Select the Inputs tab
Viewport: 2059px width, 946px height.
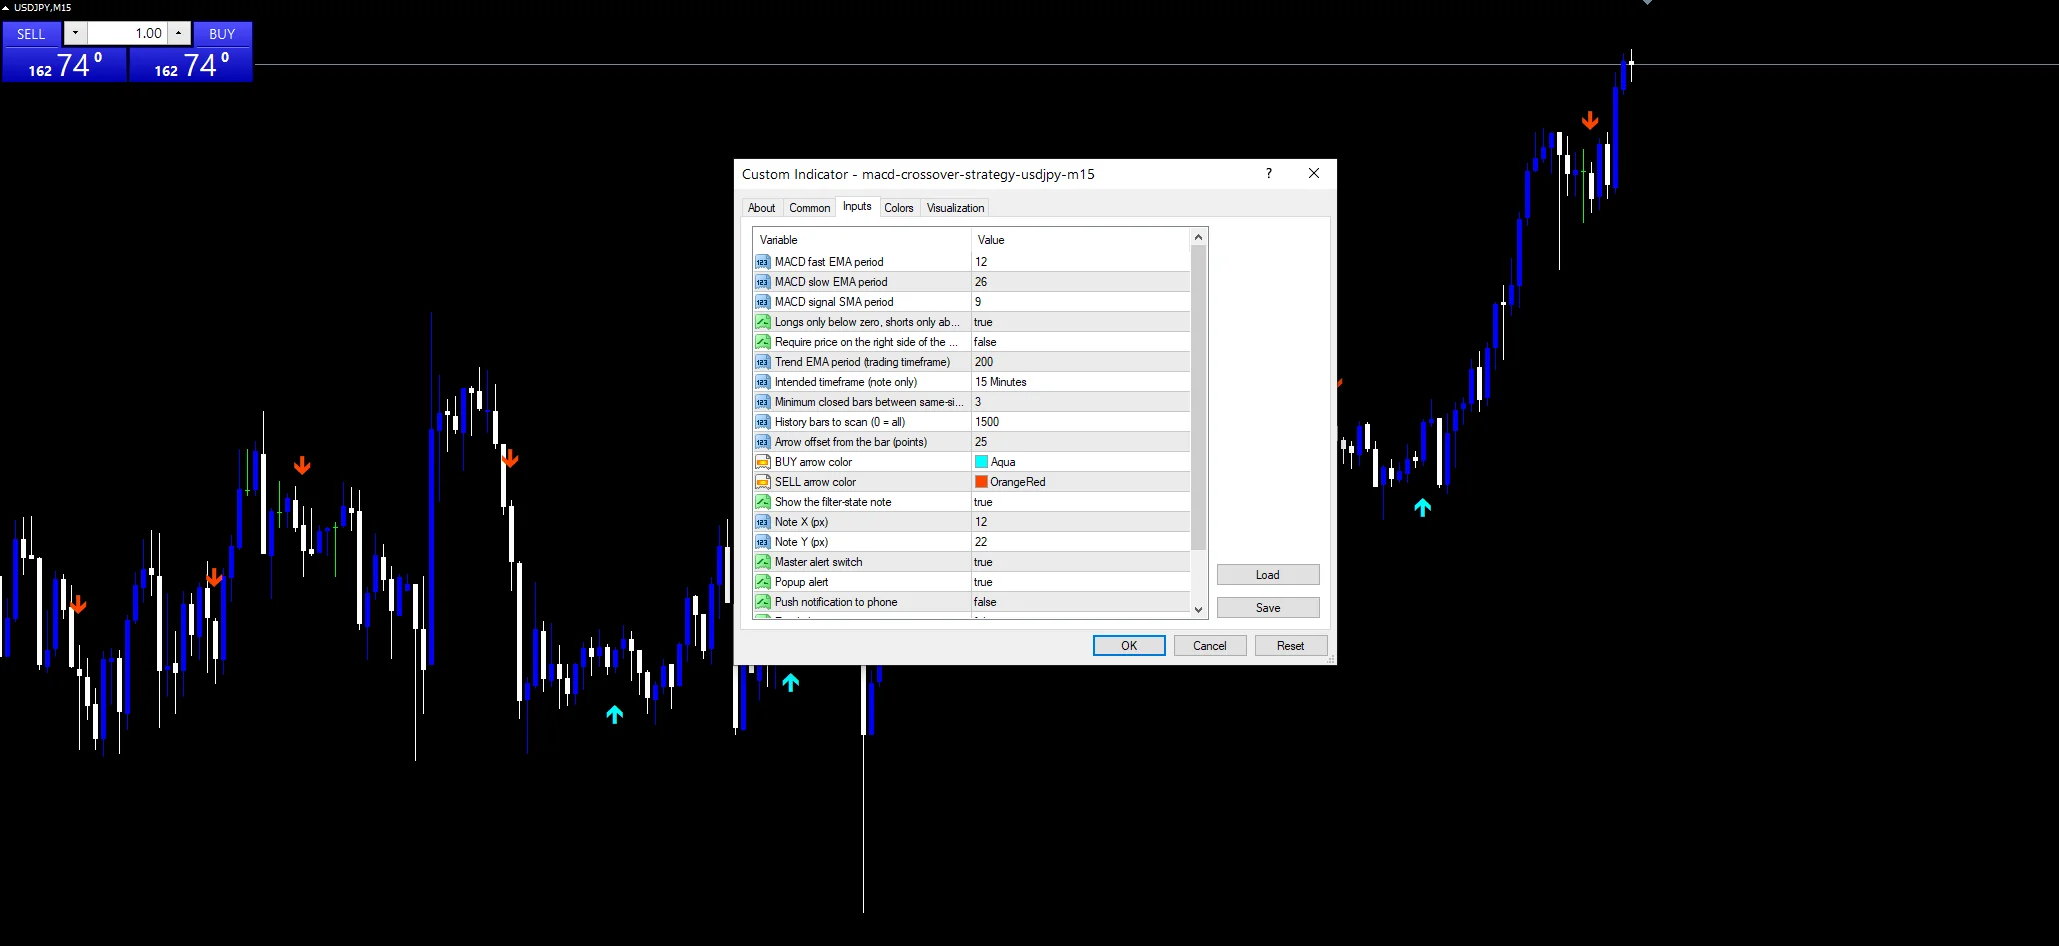click(x=857, y=206)
